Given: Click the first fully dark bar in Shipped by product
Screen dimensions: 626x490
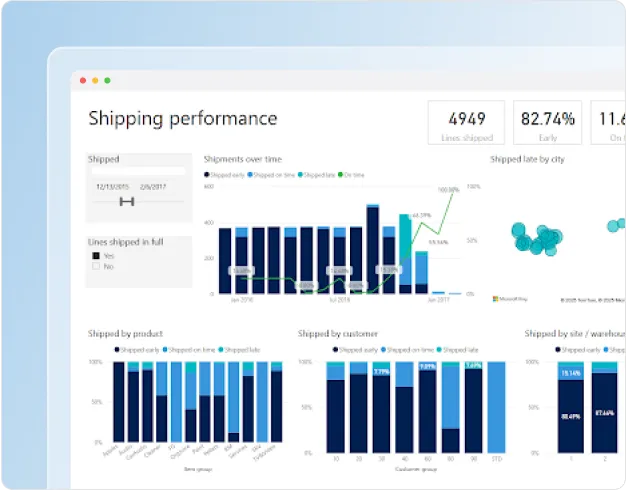Looking at the screenshot, I should tap(119, 402).
